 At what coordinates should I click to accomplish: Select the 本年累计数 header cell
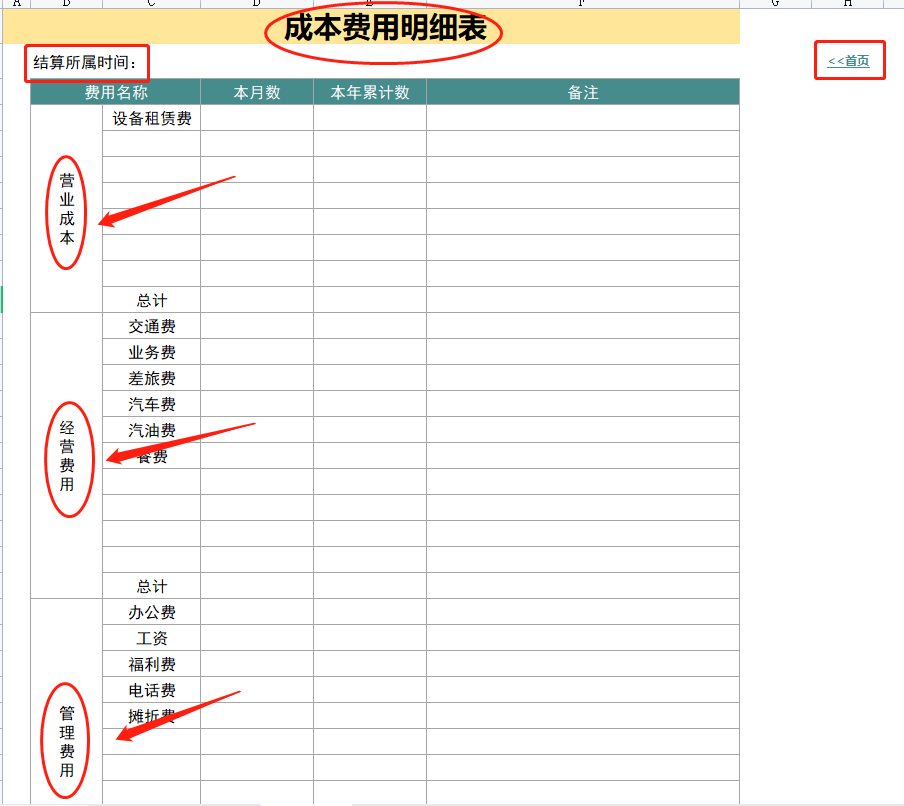click(369, 91)
